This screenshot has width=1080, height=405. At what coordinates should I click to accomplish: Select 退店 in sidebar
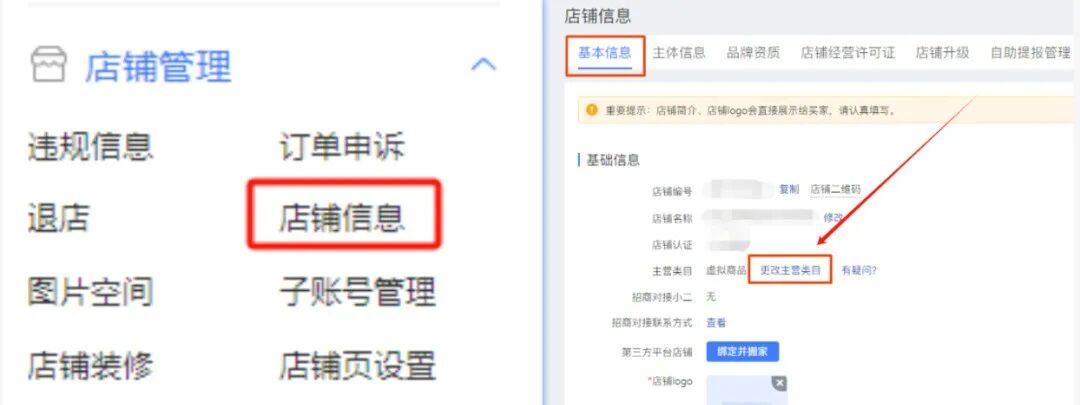(59, 219)
